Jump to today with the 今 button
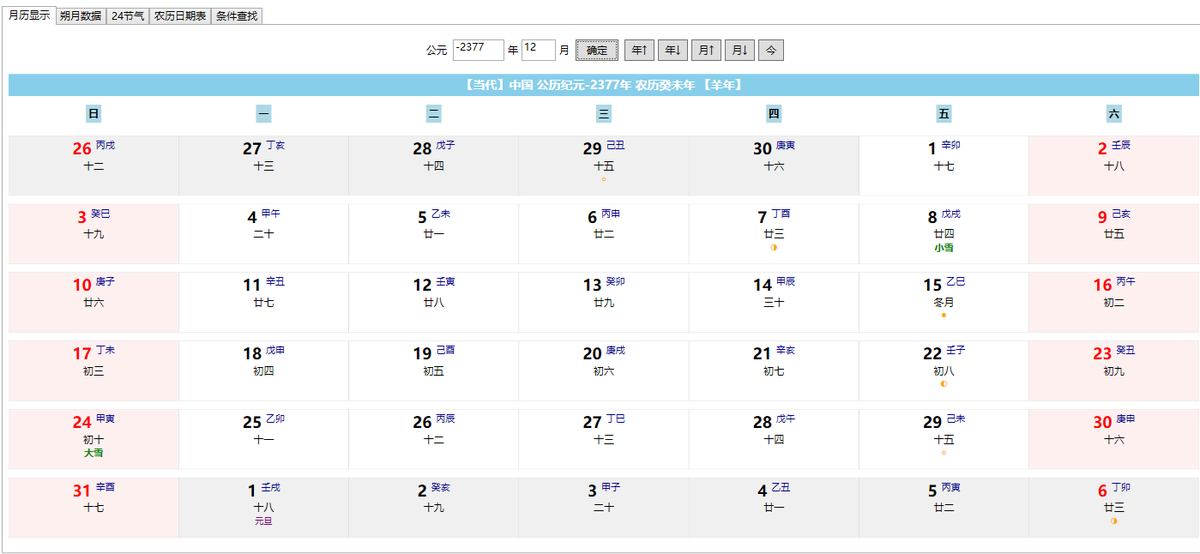This screenshot has height=554, width=1200. click(x=770, y=50)
